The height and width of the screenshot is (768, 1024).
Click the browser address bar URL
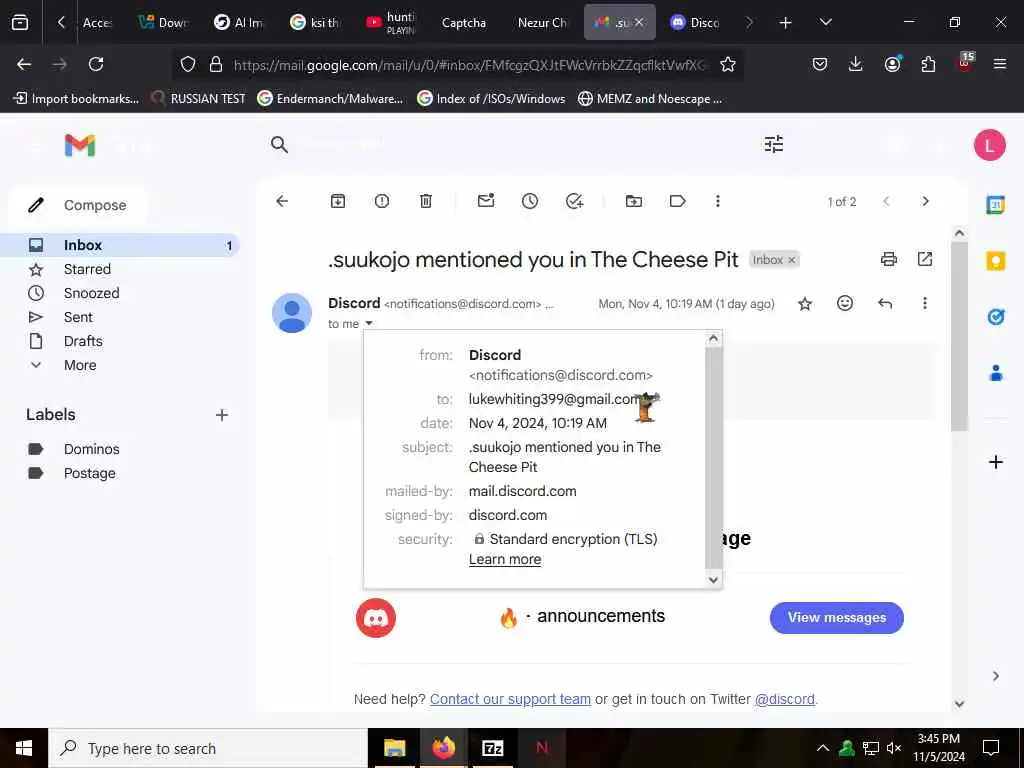point(470,65)
